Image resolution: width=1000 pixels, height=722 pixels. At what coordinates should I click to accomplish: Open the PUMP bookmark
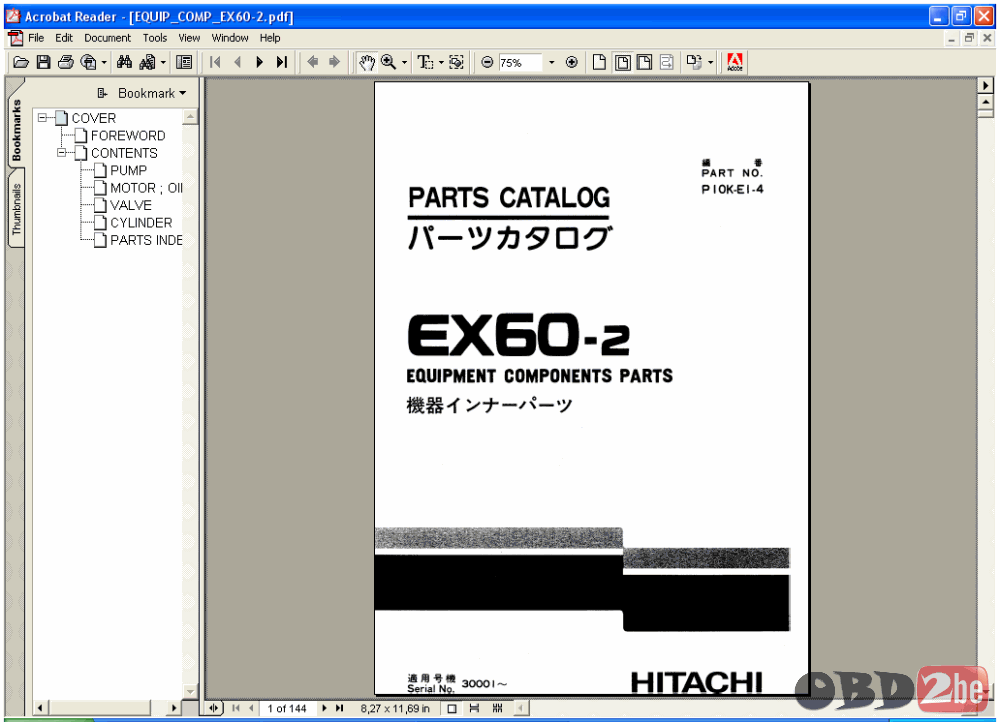(128, 170)
